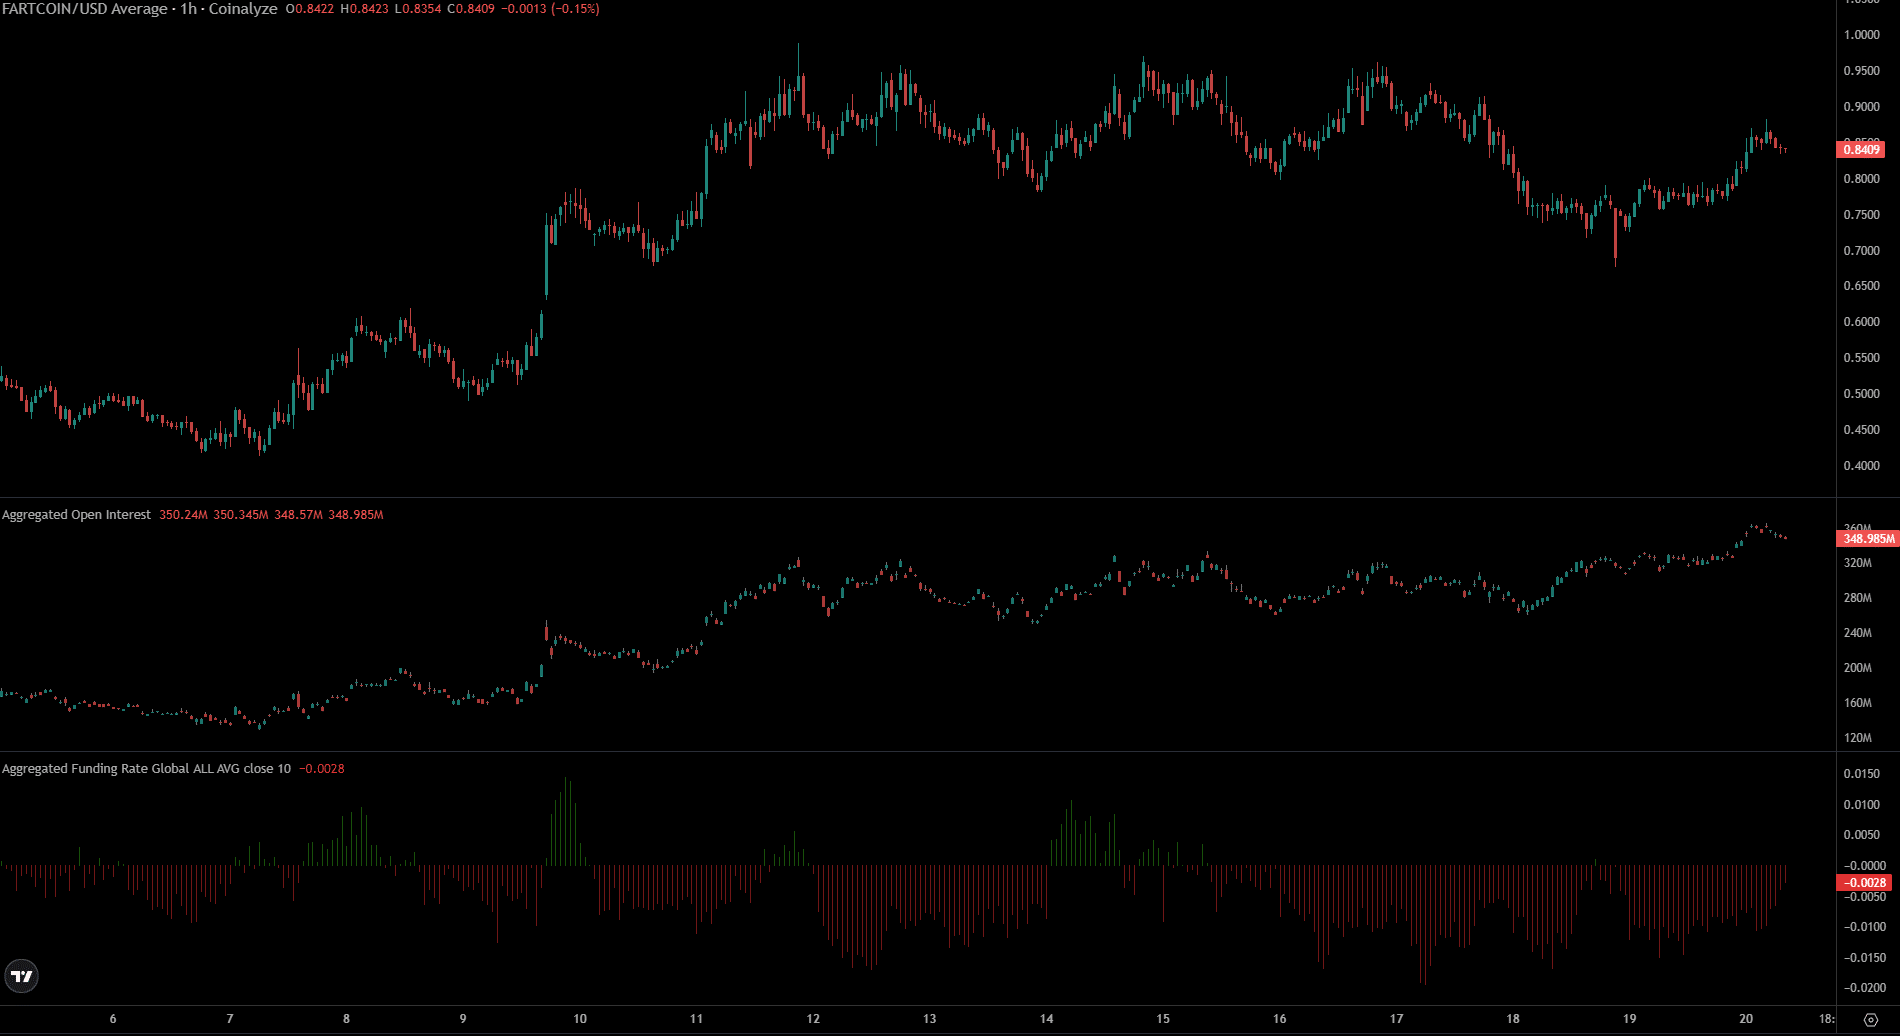The width and height of the screenshot is (1900, 1036).
Task: Click the 0.4500 price axis label
Action: (1861, 430)
